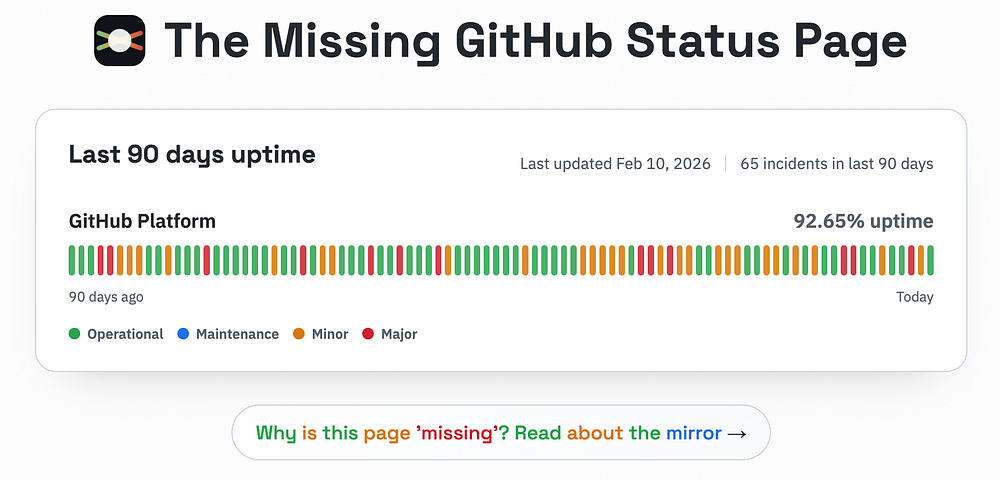
Task: Click the first orange bar from the left
Action: (120, 260)
